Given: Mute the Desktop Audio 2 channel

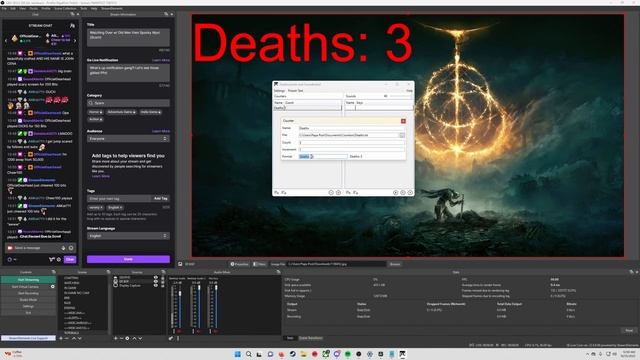Looking at the screenshot, I should (x=198, y=331).
